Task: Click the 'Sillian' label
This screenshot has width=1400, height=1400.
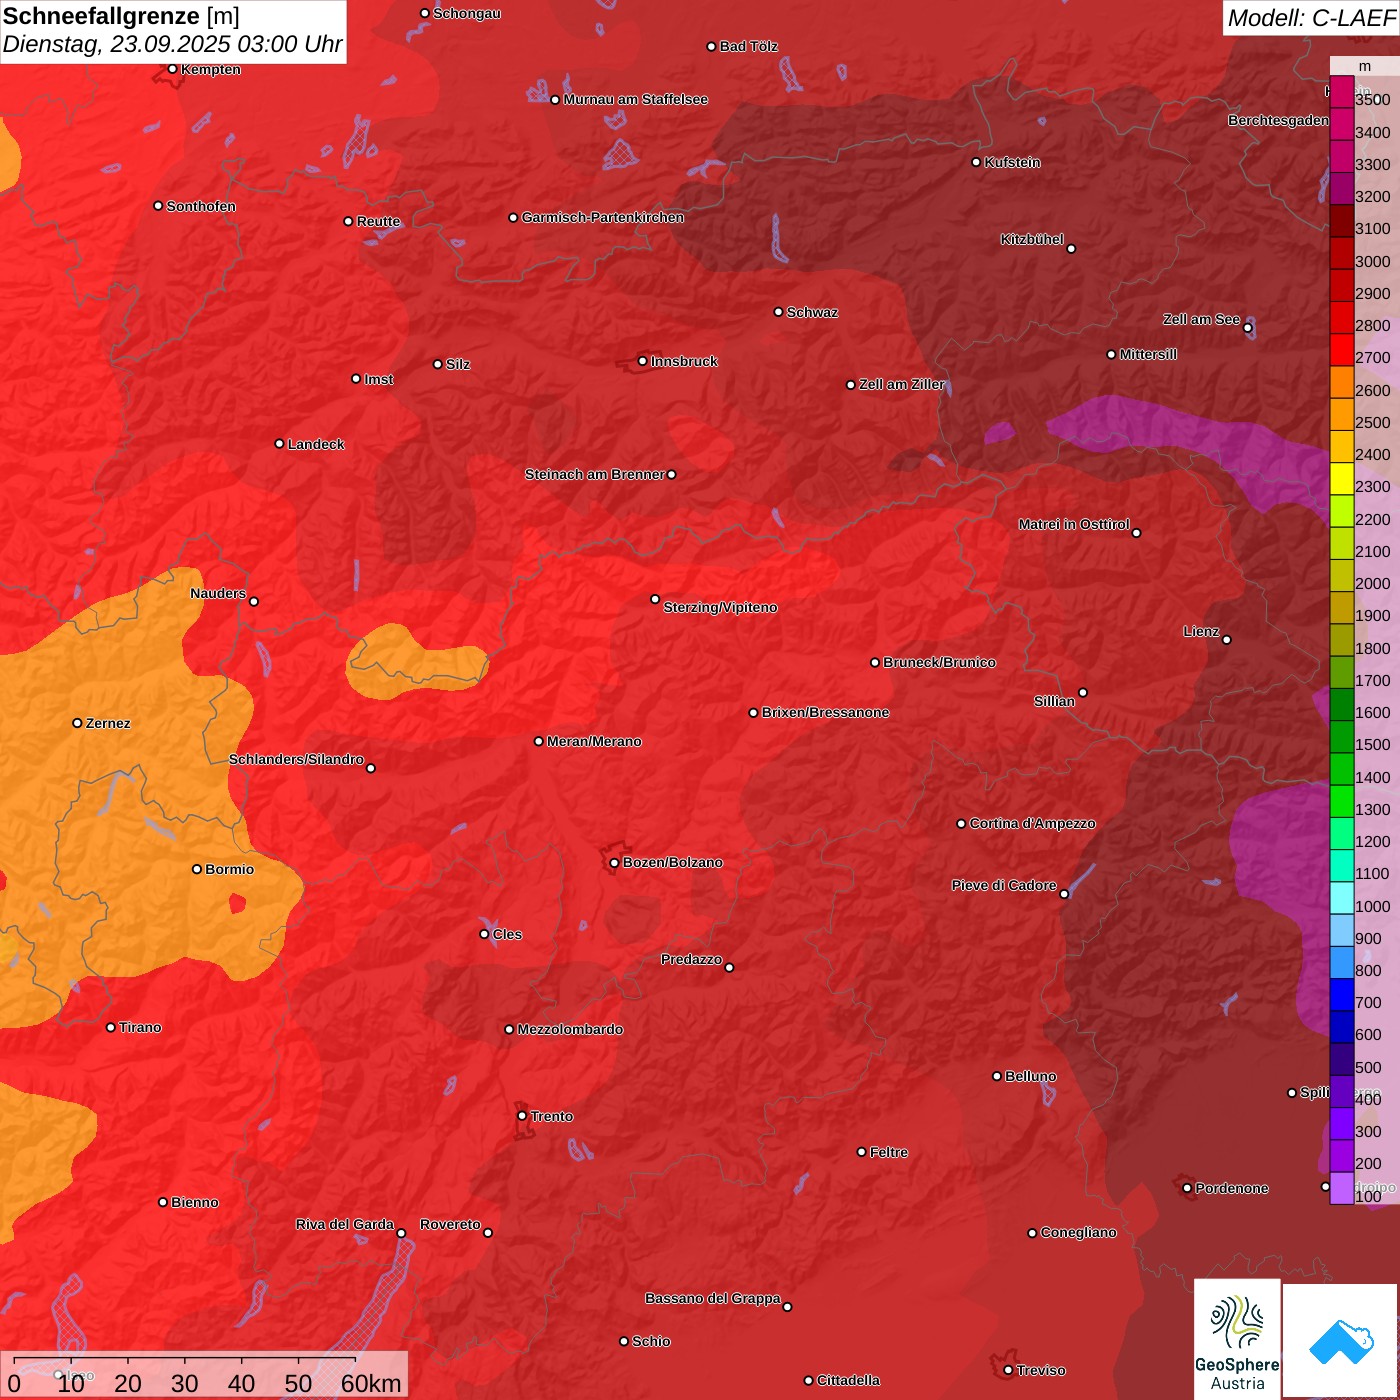Action: click(x=1054, y=701)
